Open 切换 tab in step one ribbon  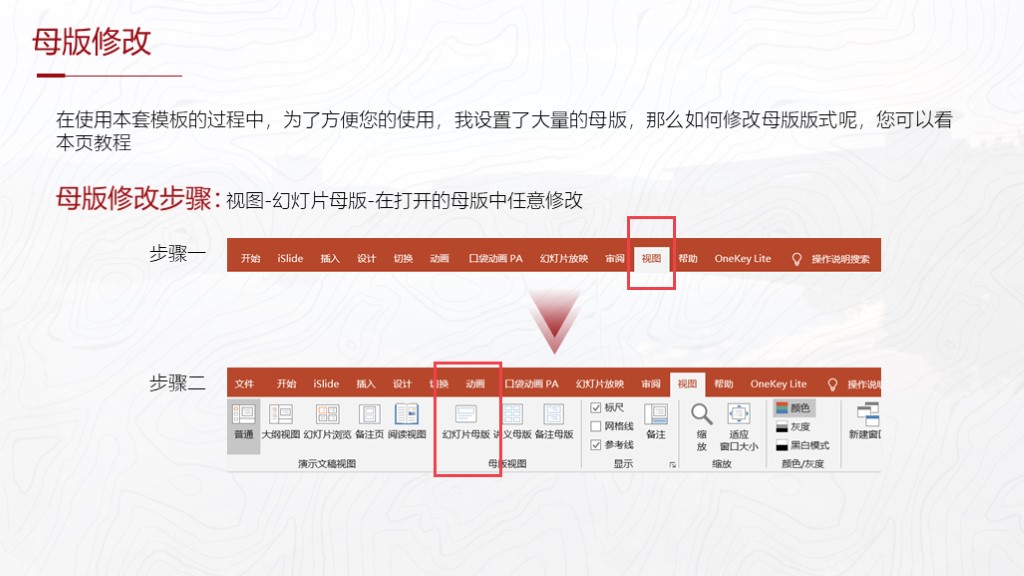[x=403, y=259]
